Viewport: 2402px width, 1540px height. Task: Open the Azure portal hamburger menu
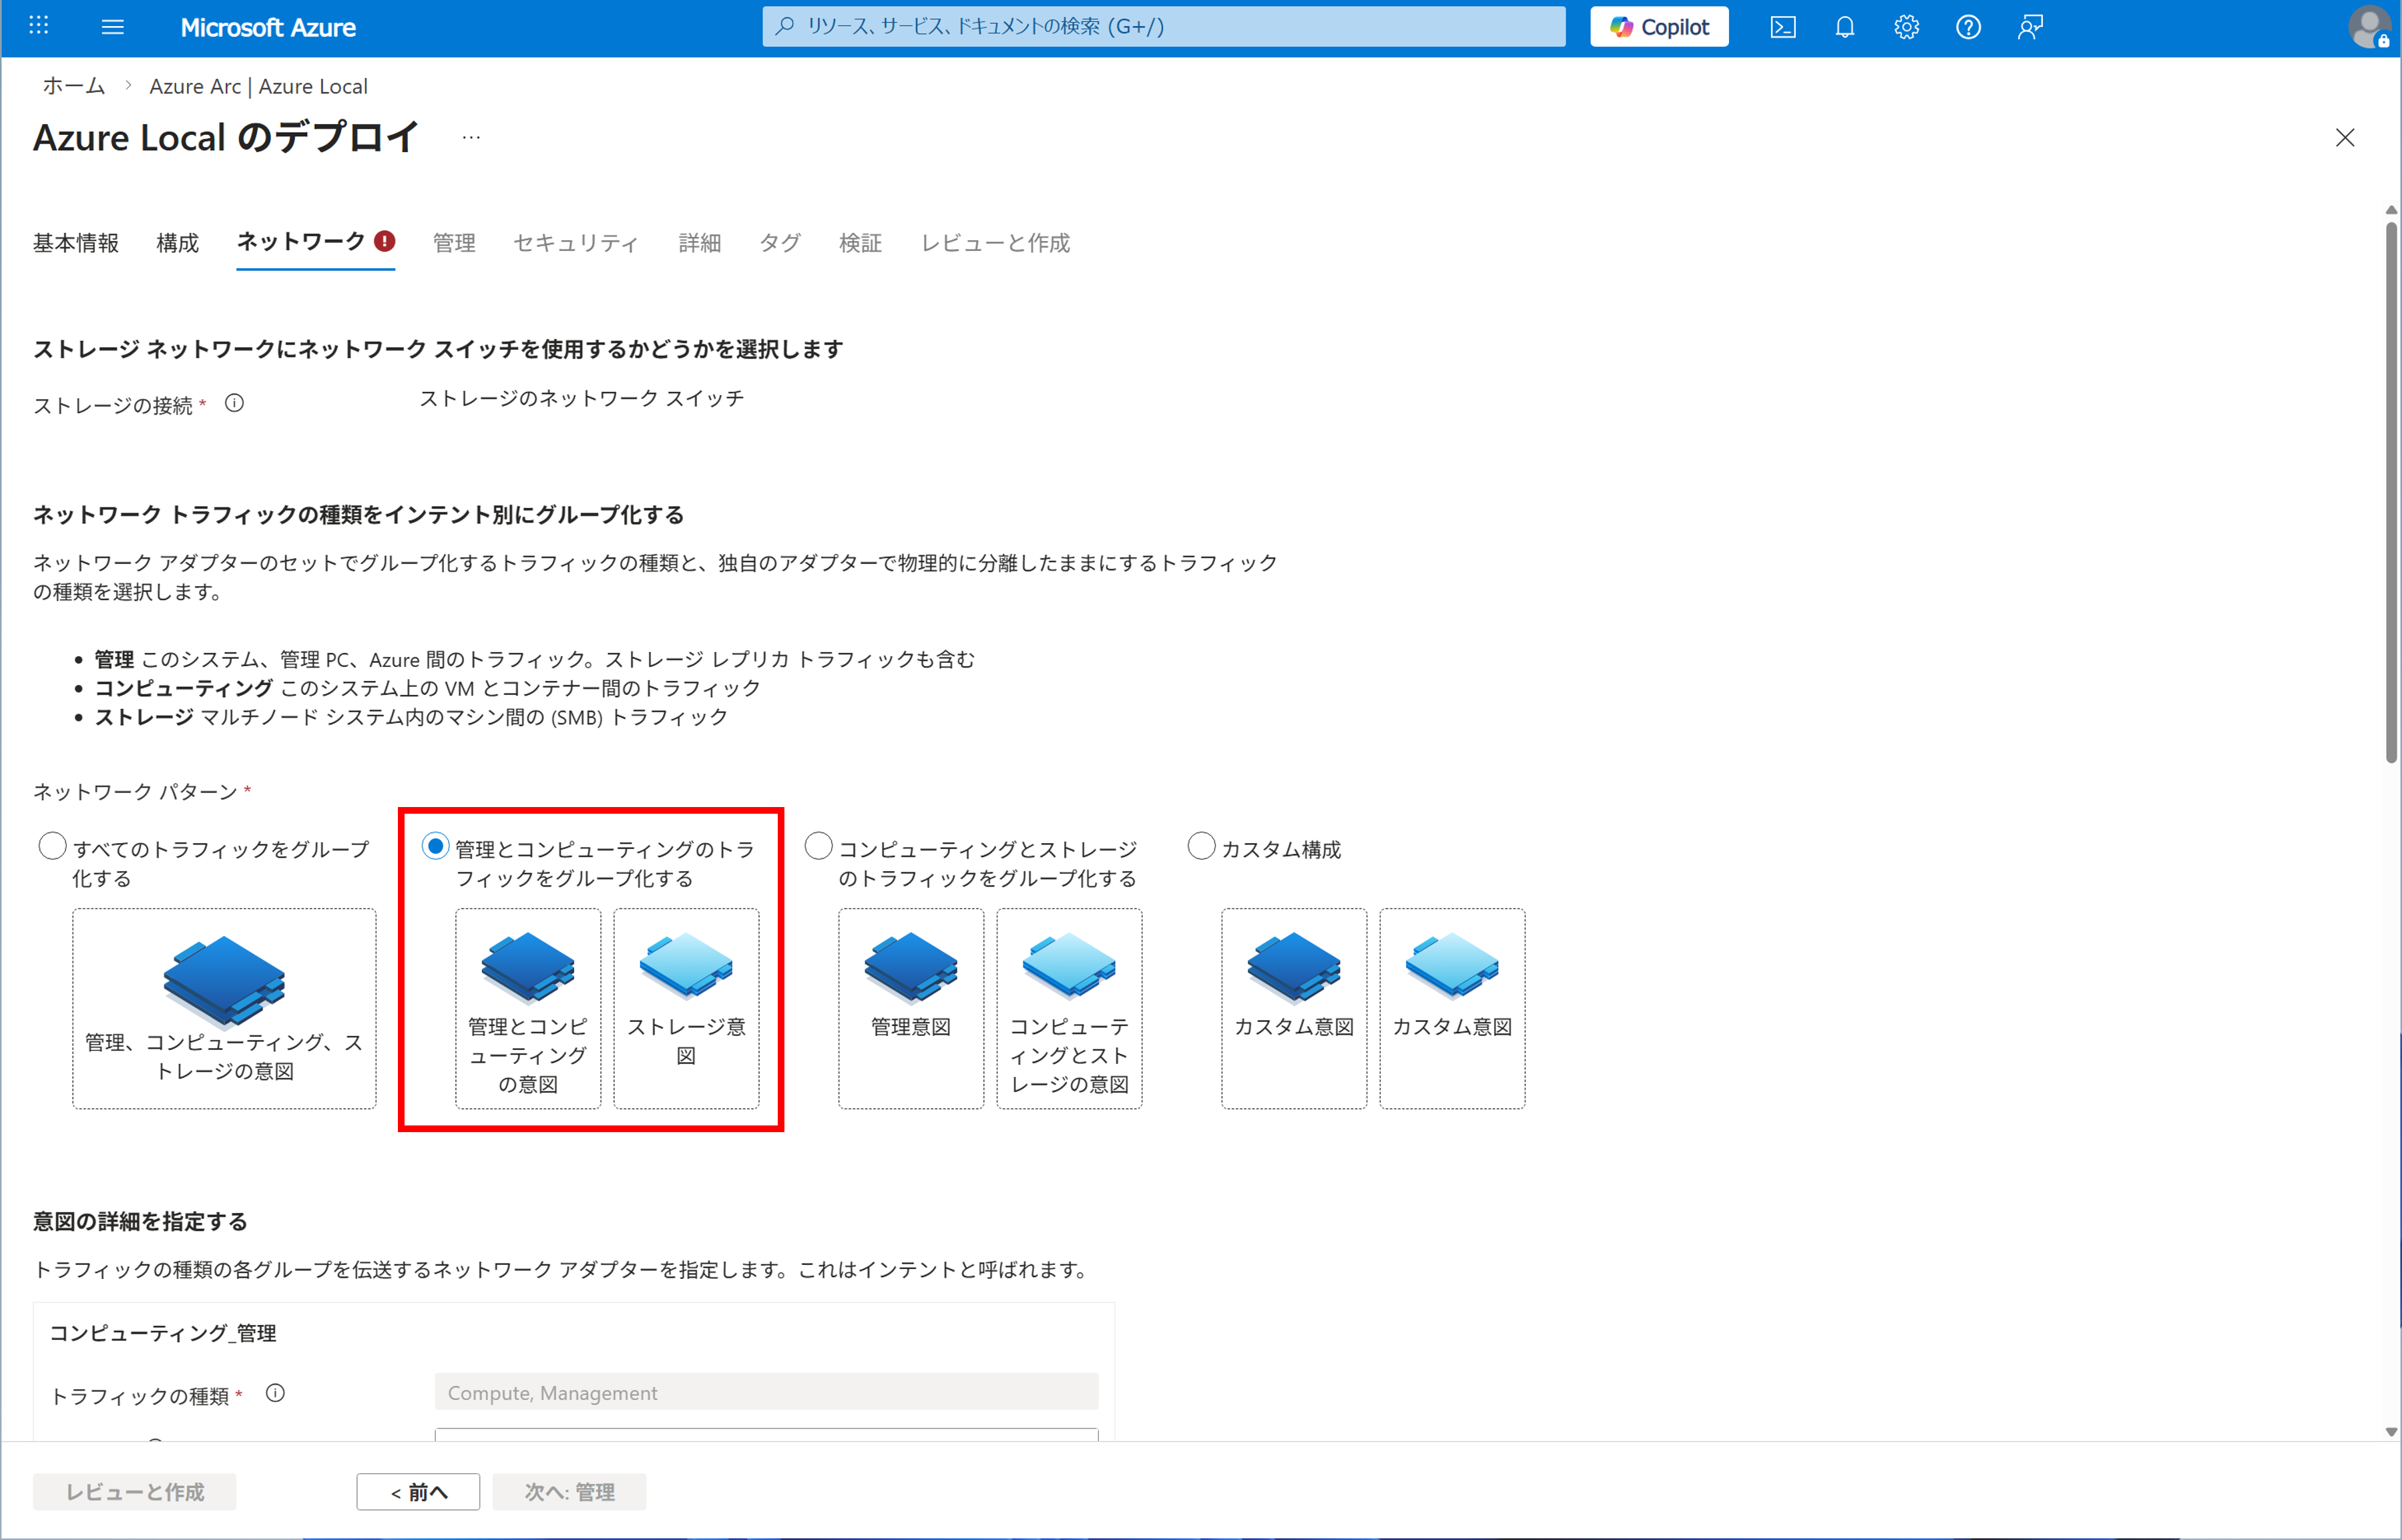coord(113,27)
